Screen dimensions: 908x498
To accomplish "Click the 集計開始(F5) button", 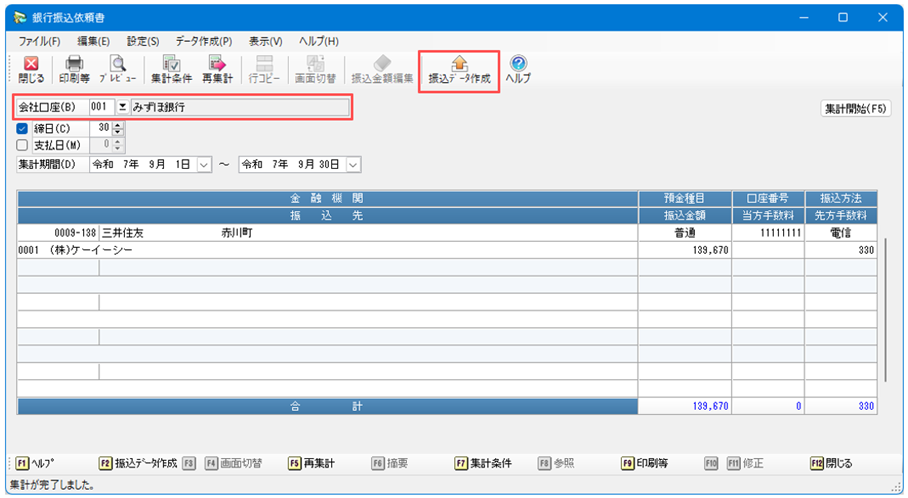I will tap(855, 108).
